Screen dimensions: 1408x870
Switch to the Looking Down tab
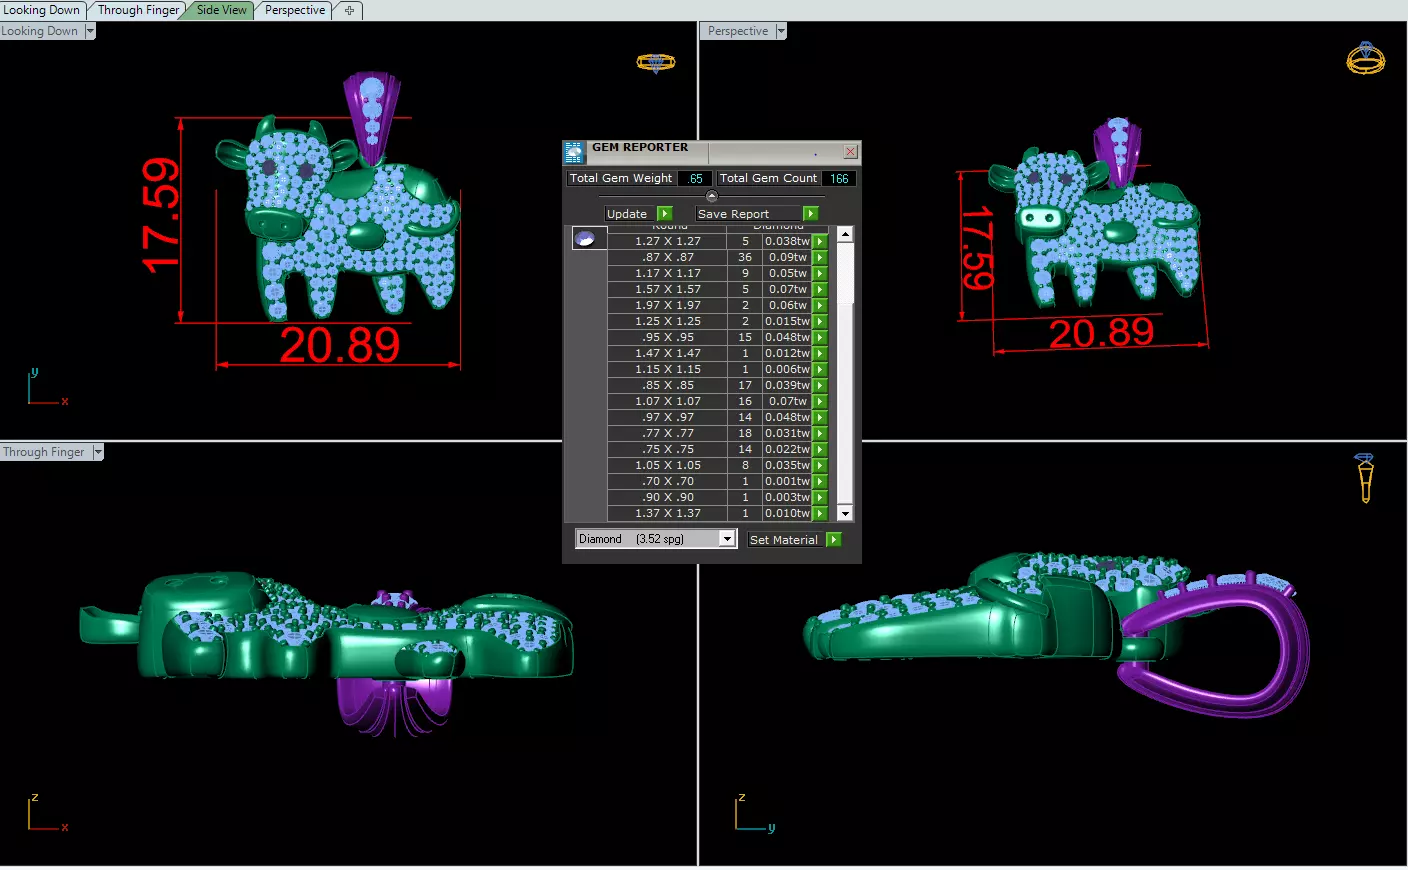(x=42, y=10)
